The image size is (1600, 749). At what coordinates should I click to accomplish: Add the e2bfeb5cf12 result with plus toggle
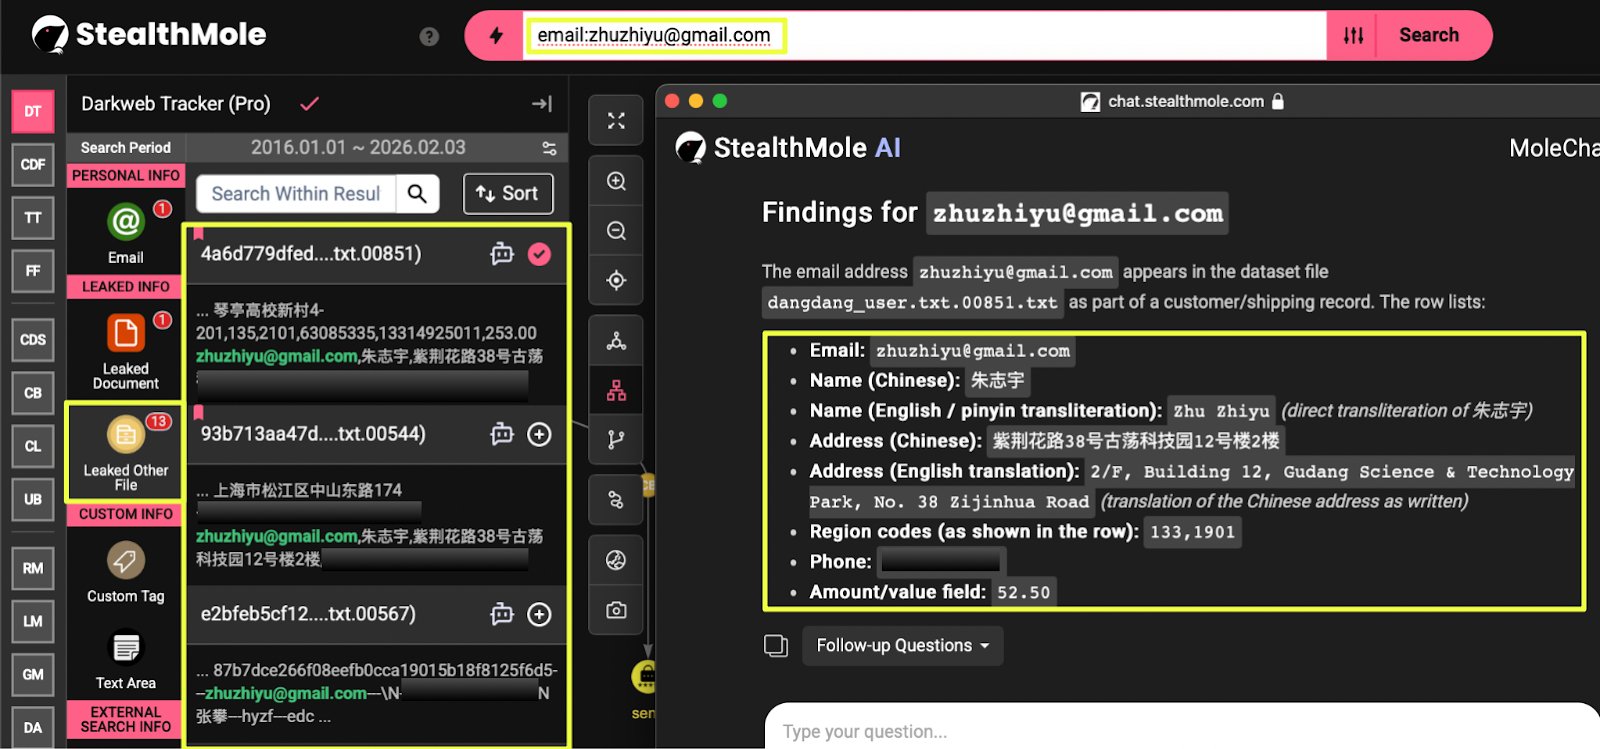tap(539, 614)
